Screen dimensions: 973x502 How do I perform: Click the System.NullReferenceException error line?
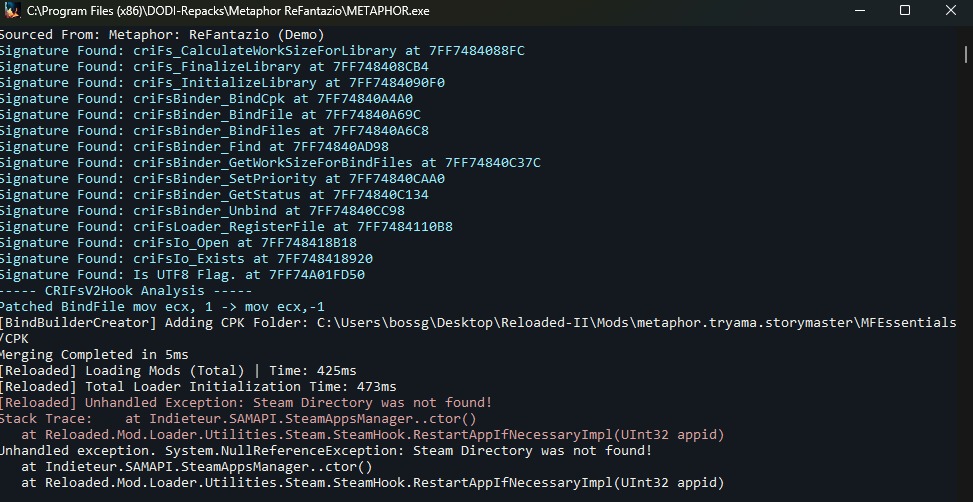click(x=326, y=451)
